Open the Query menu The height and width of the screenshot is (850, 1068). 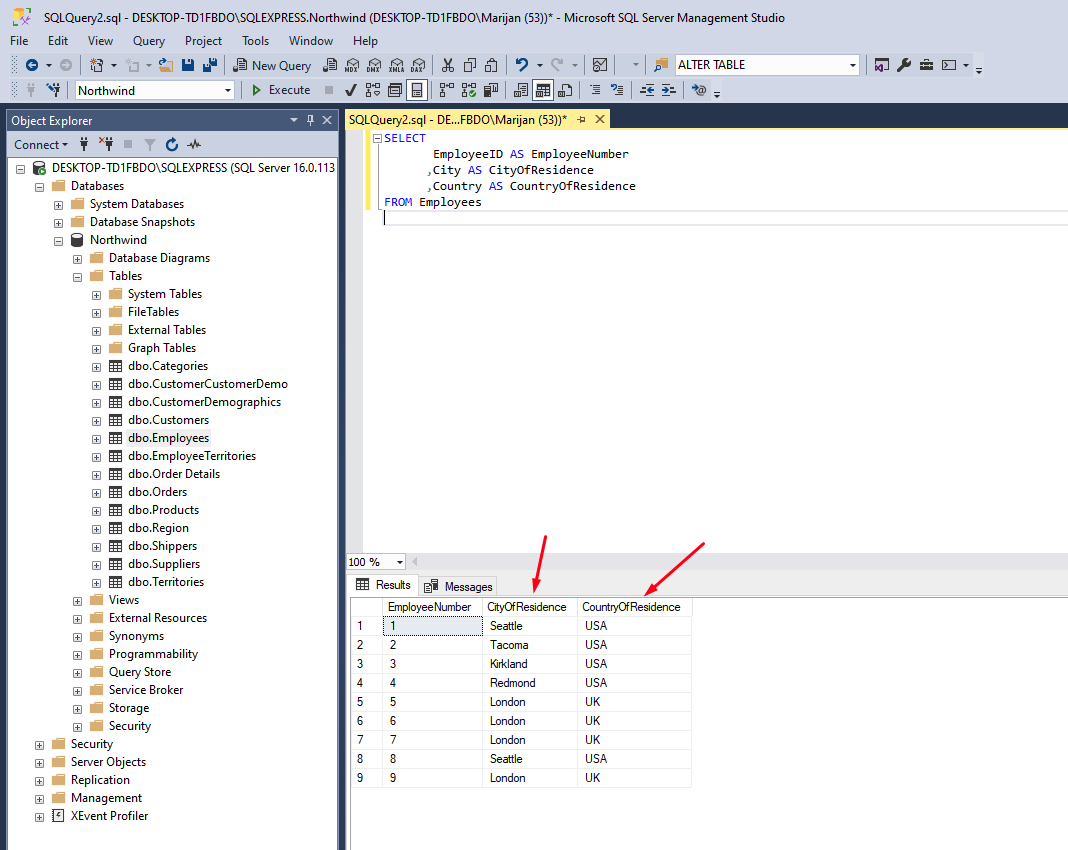(x=148, y=41)
